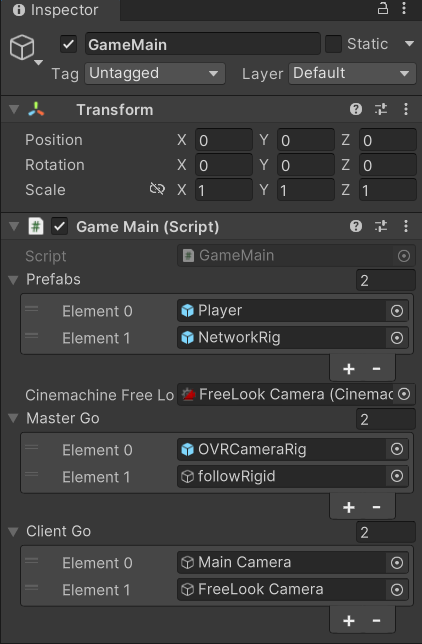Screen dimensions: 422x644
Task: Open object picker for followRigid element
Action: [x=397, y=476]
